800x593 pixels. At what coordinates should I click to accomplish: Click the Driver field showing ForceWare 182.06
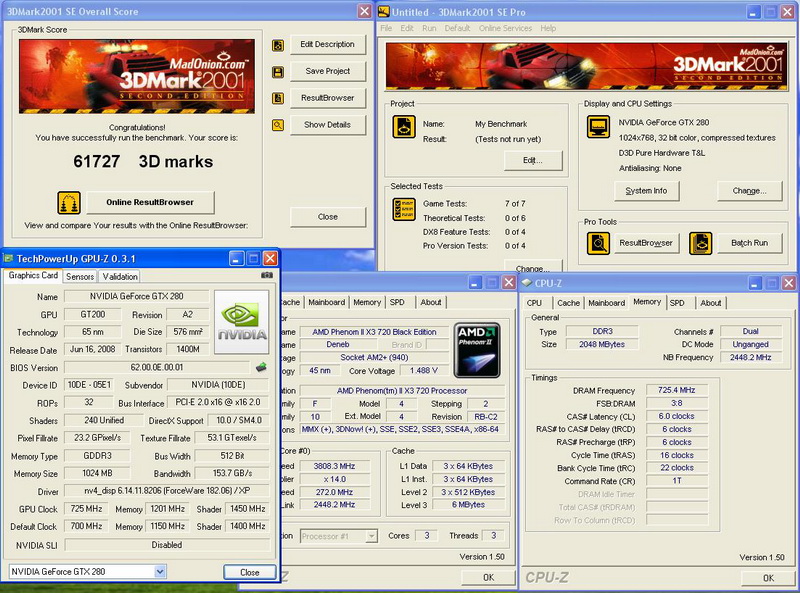(x=167, y=491)
